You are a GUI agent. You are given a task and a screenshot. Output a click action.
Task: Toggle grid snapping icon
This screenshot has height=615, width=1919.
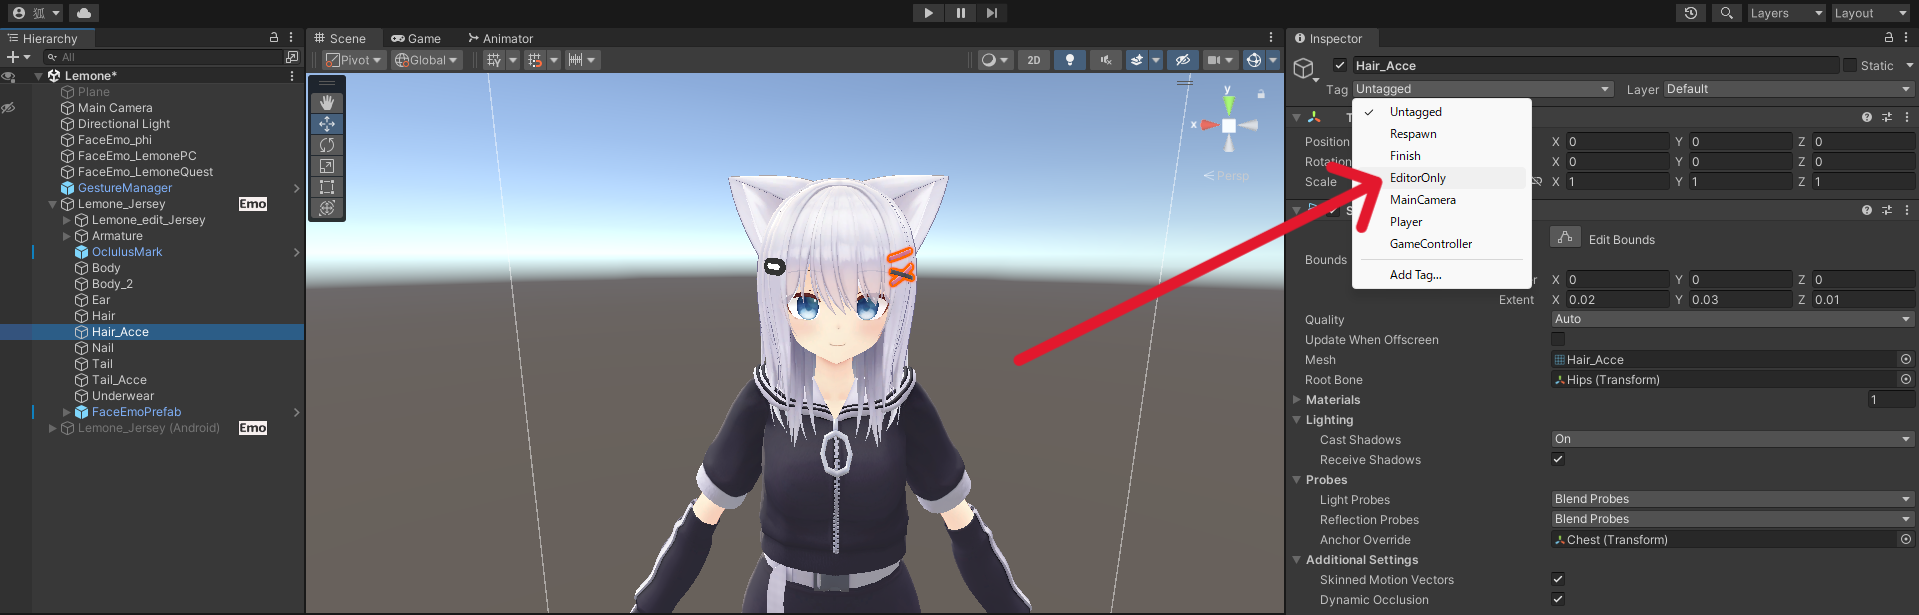[x=535, y=60]
